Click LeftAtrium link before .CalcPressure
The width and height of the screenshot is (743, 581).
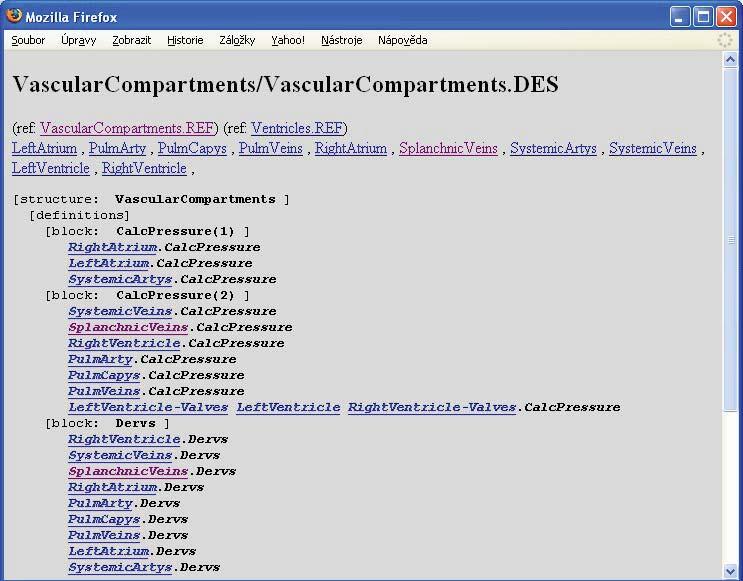[109, 263]
